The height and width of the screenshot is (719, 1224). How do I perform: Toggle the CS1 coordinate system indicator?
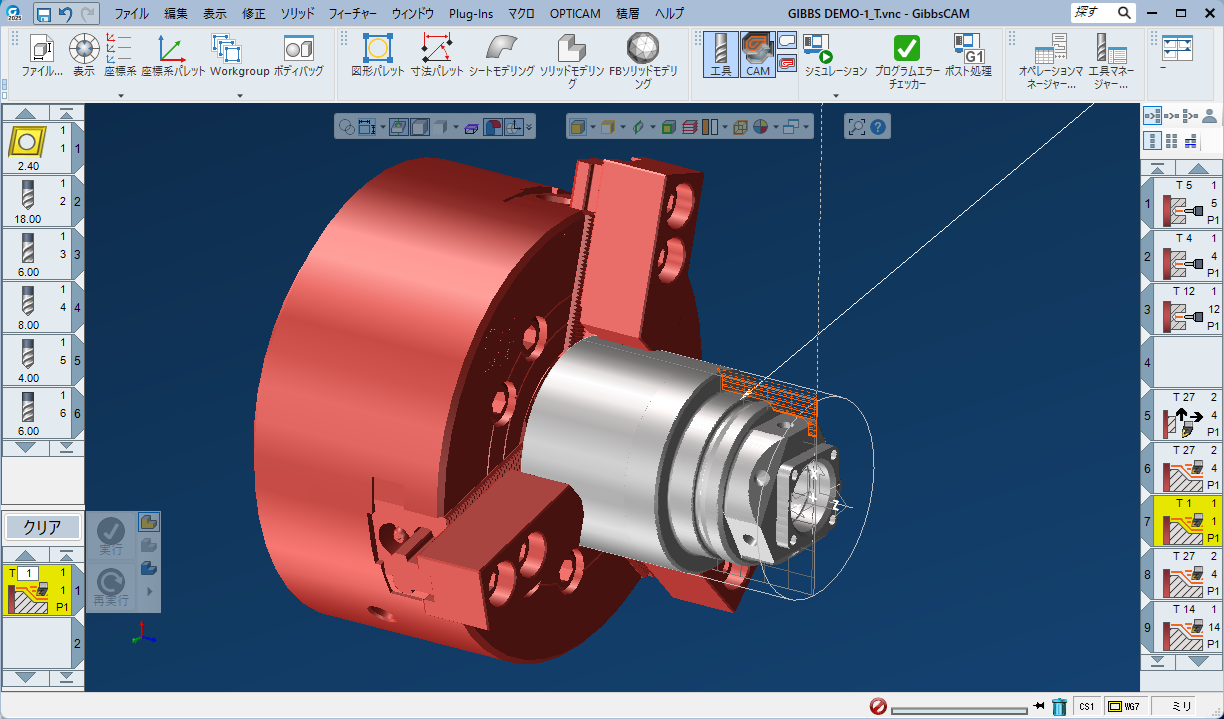pos(1087,707)
